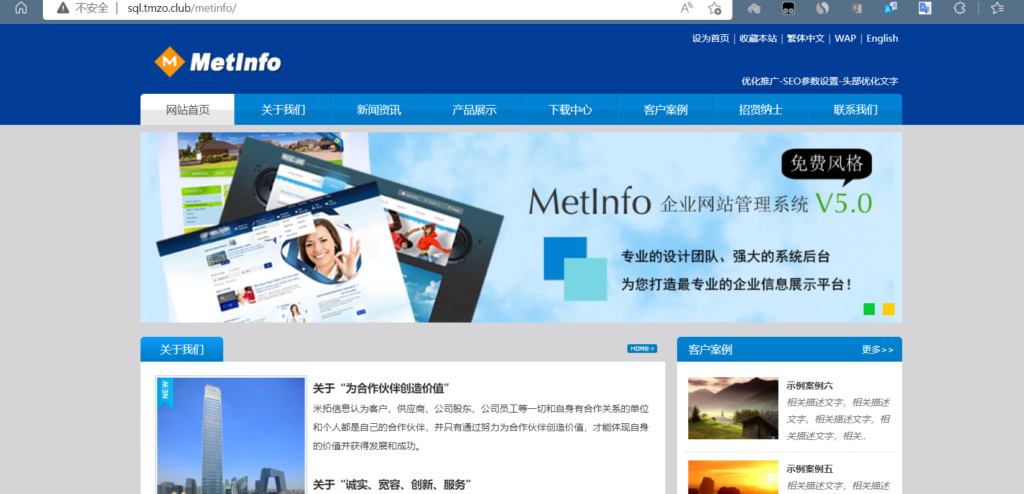Click the 示例案例六 title
The height and width of the screenshot is (494, 1024).
[x=810, y=386]
